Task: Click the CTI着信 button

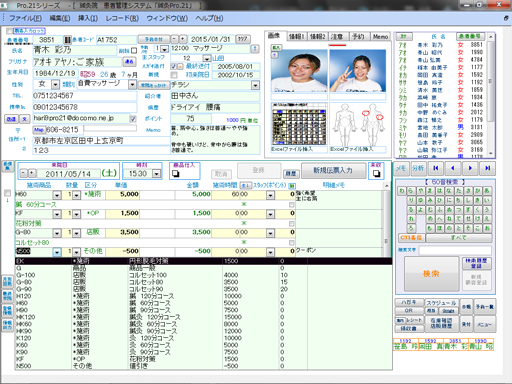Action: pyautogui.click(x=411, y=238)
